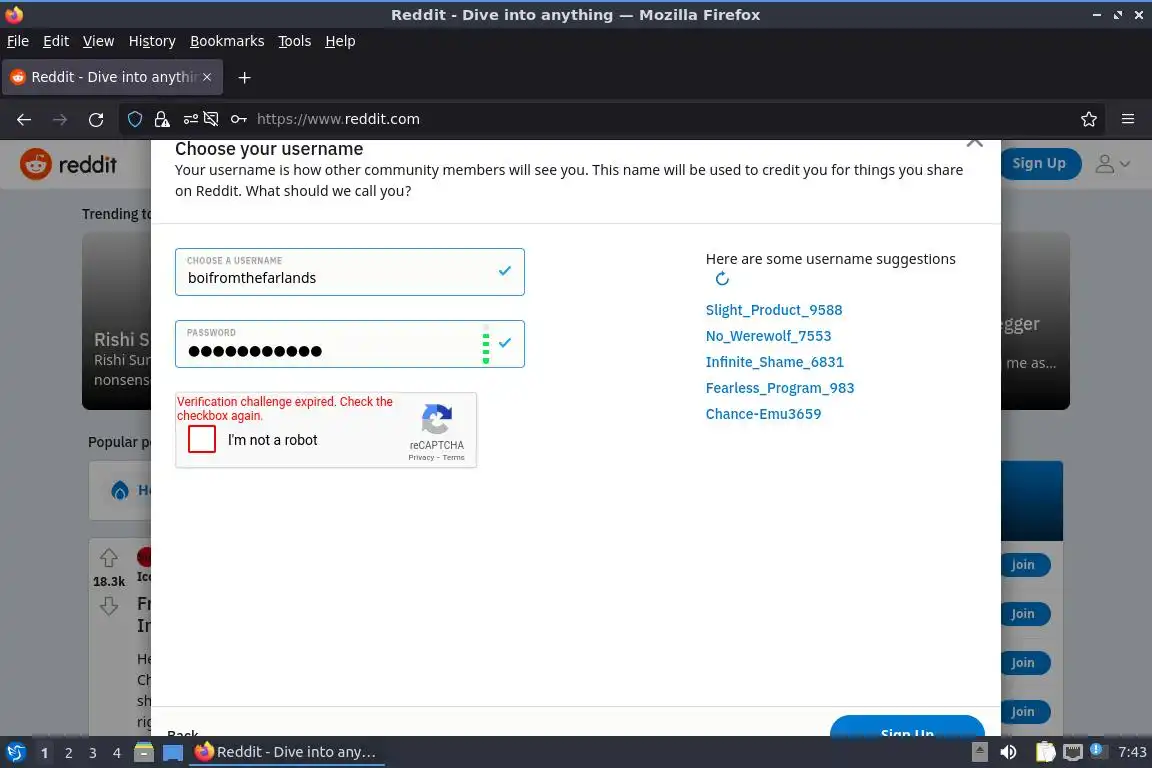
Task: Open the Tools menu
Action: (x=295, y=41)
